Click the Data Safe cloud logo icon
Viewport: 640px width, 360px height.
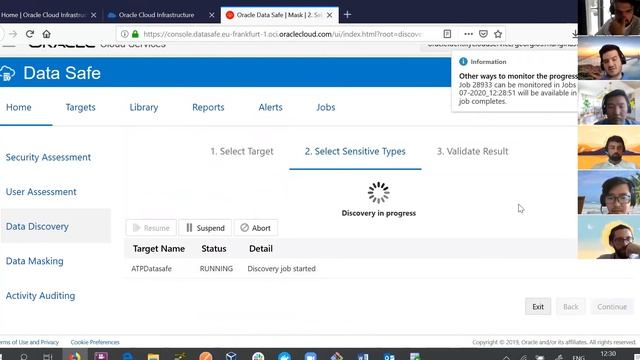pos(7,73)
